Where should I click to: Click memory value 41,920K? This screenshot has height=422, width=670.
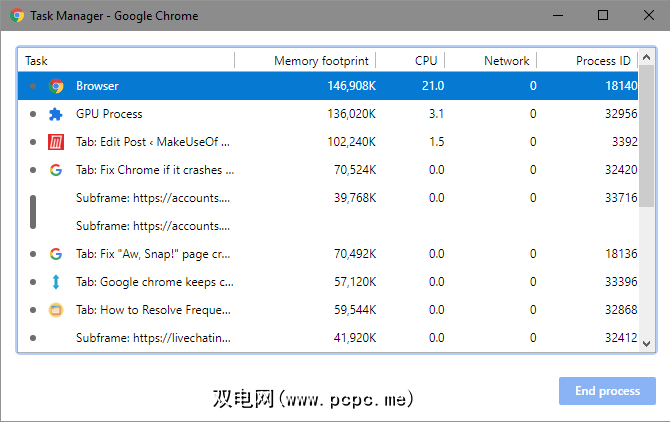tap(355, 338)
